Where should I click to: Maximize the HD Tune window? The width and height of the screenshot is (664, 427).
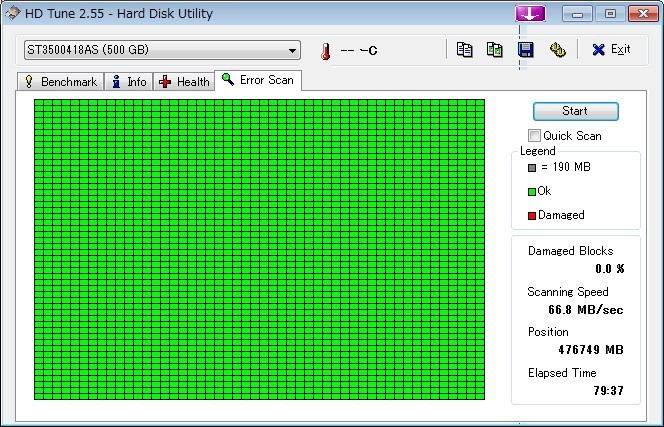coord(610,14)
